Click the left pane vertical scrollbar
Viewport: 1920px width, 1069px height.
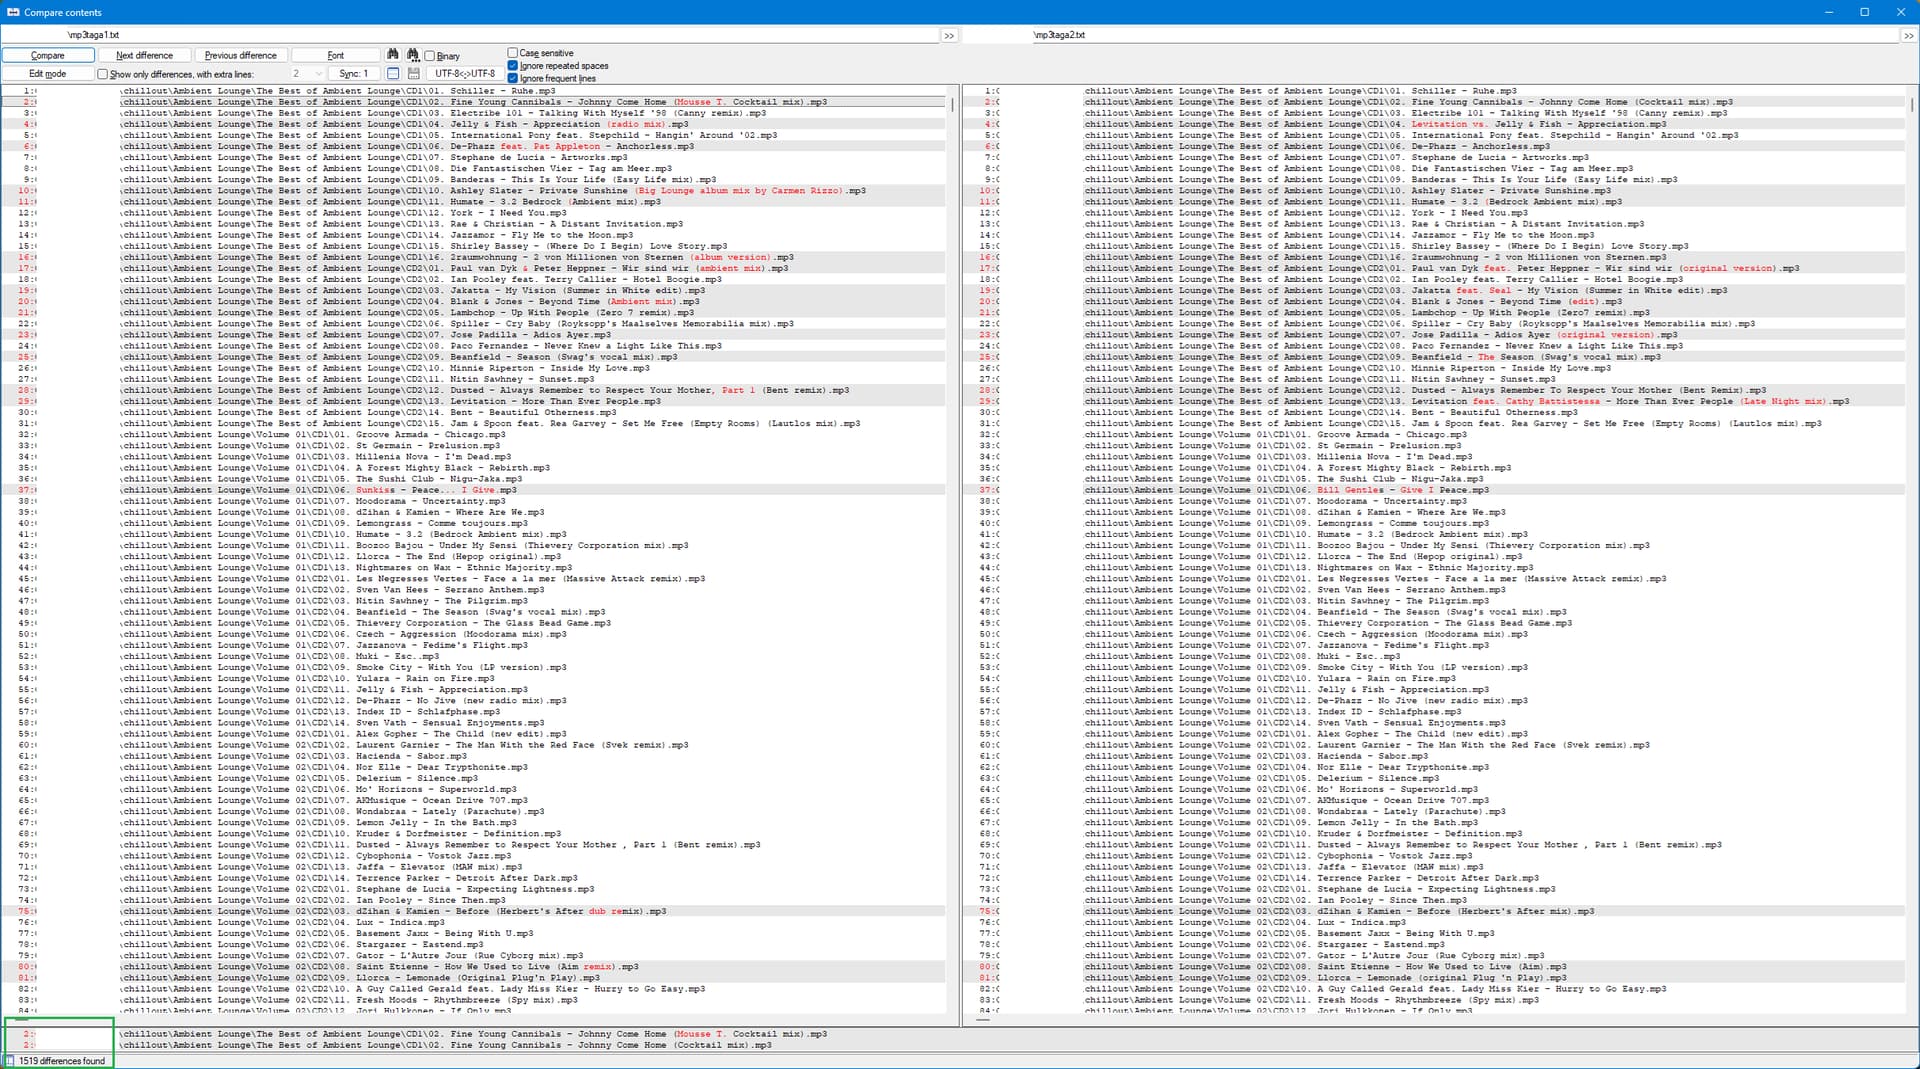952,500
